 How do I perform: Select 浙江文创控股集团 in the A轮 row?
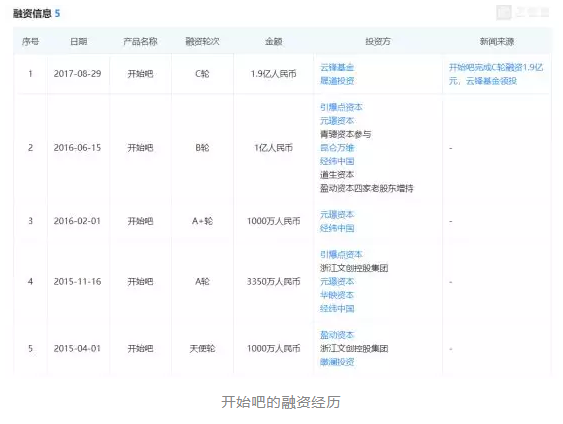coord(354,268)
